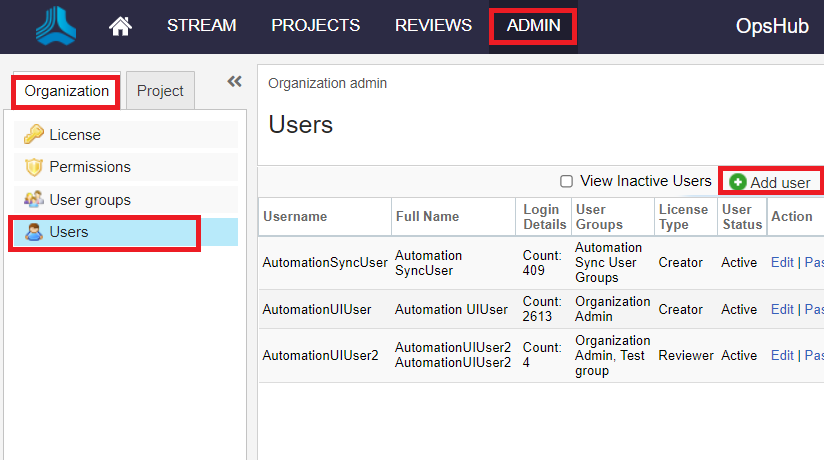Click the green plus Add user icon

coord(738,182)
